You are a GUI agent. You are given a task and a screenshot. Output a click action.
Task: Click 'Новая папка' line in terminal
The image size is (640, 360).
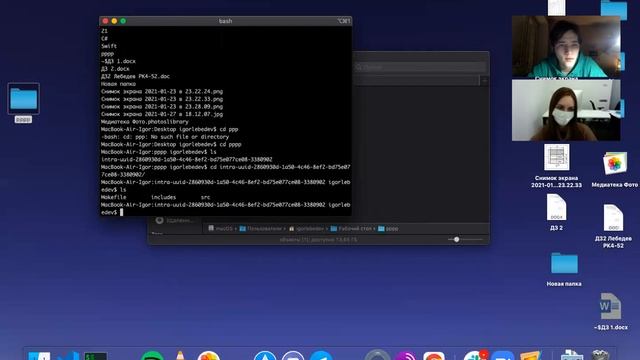point(118,84)
